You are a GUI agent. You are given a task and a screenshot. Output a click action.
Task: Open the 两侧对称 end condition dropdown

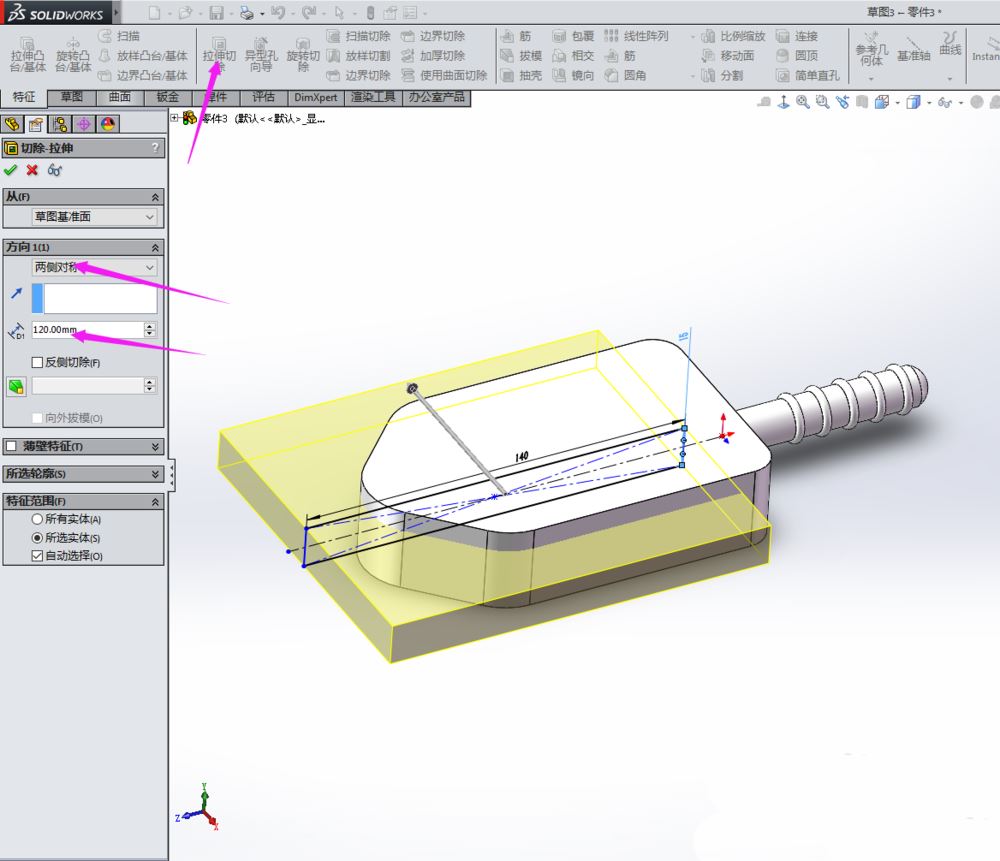pyautogui.click(x=95, y=268)
